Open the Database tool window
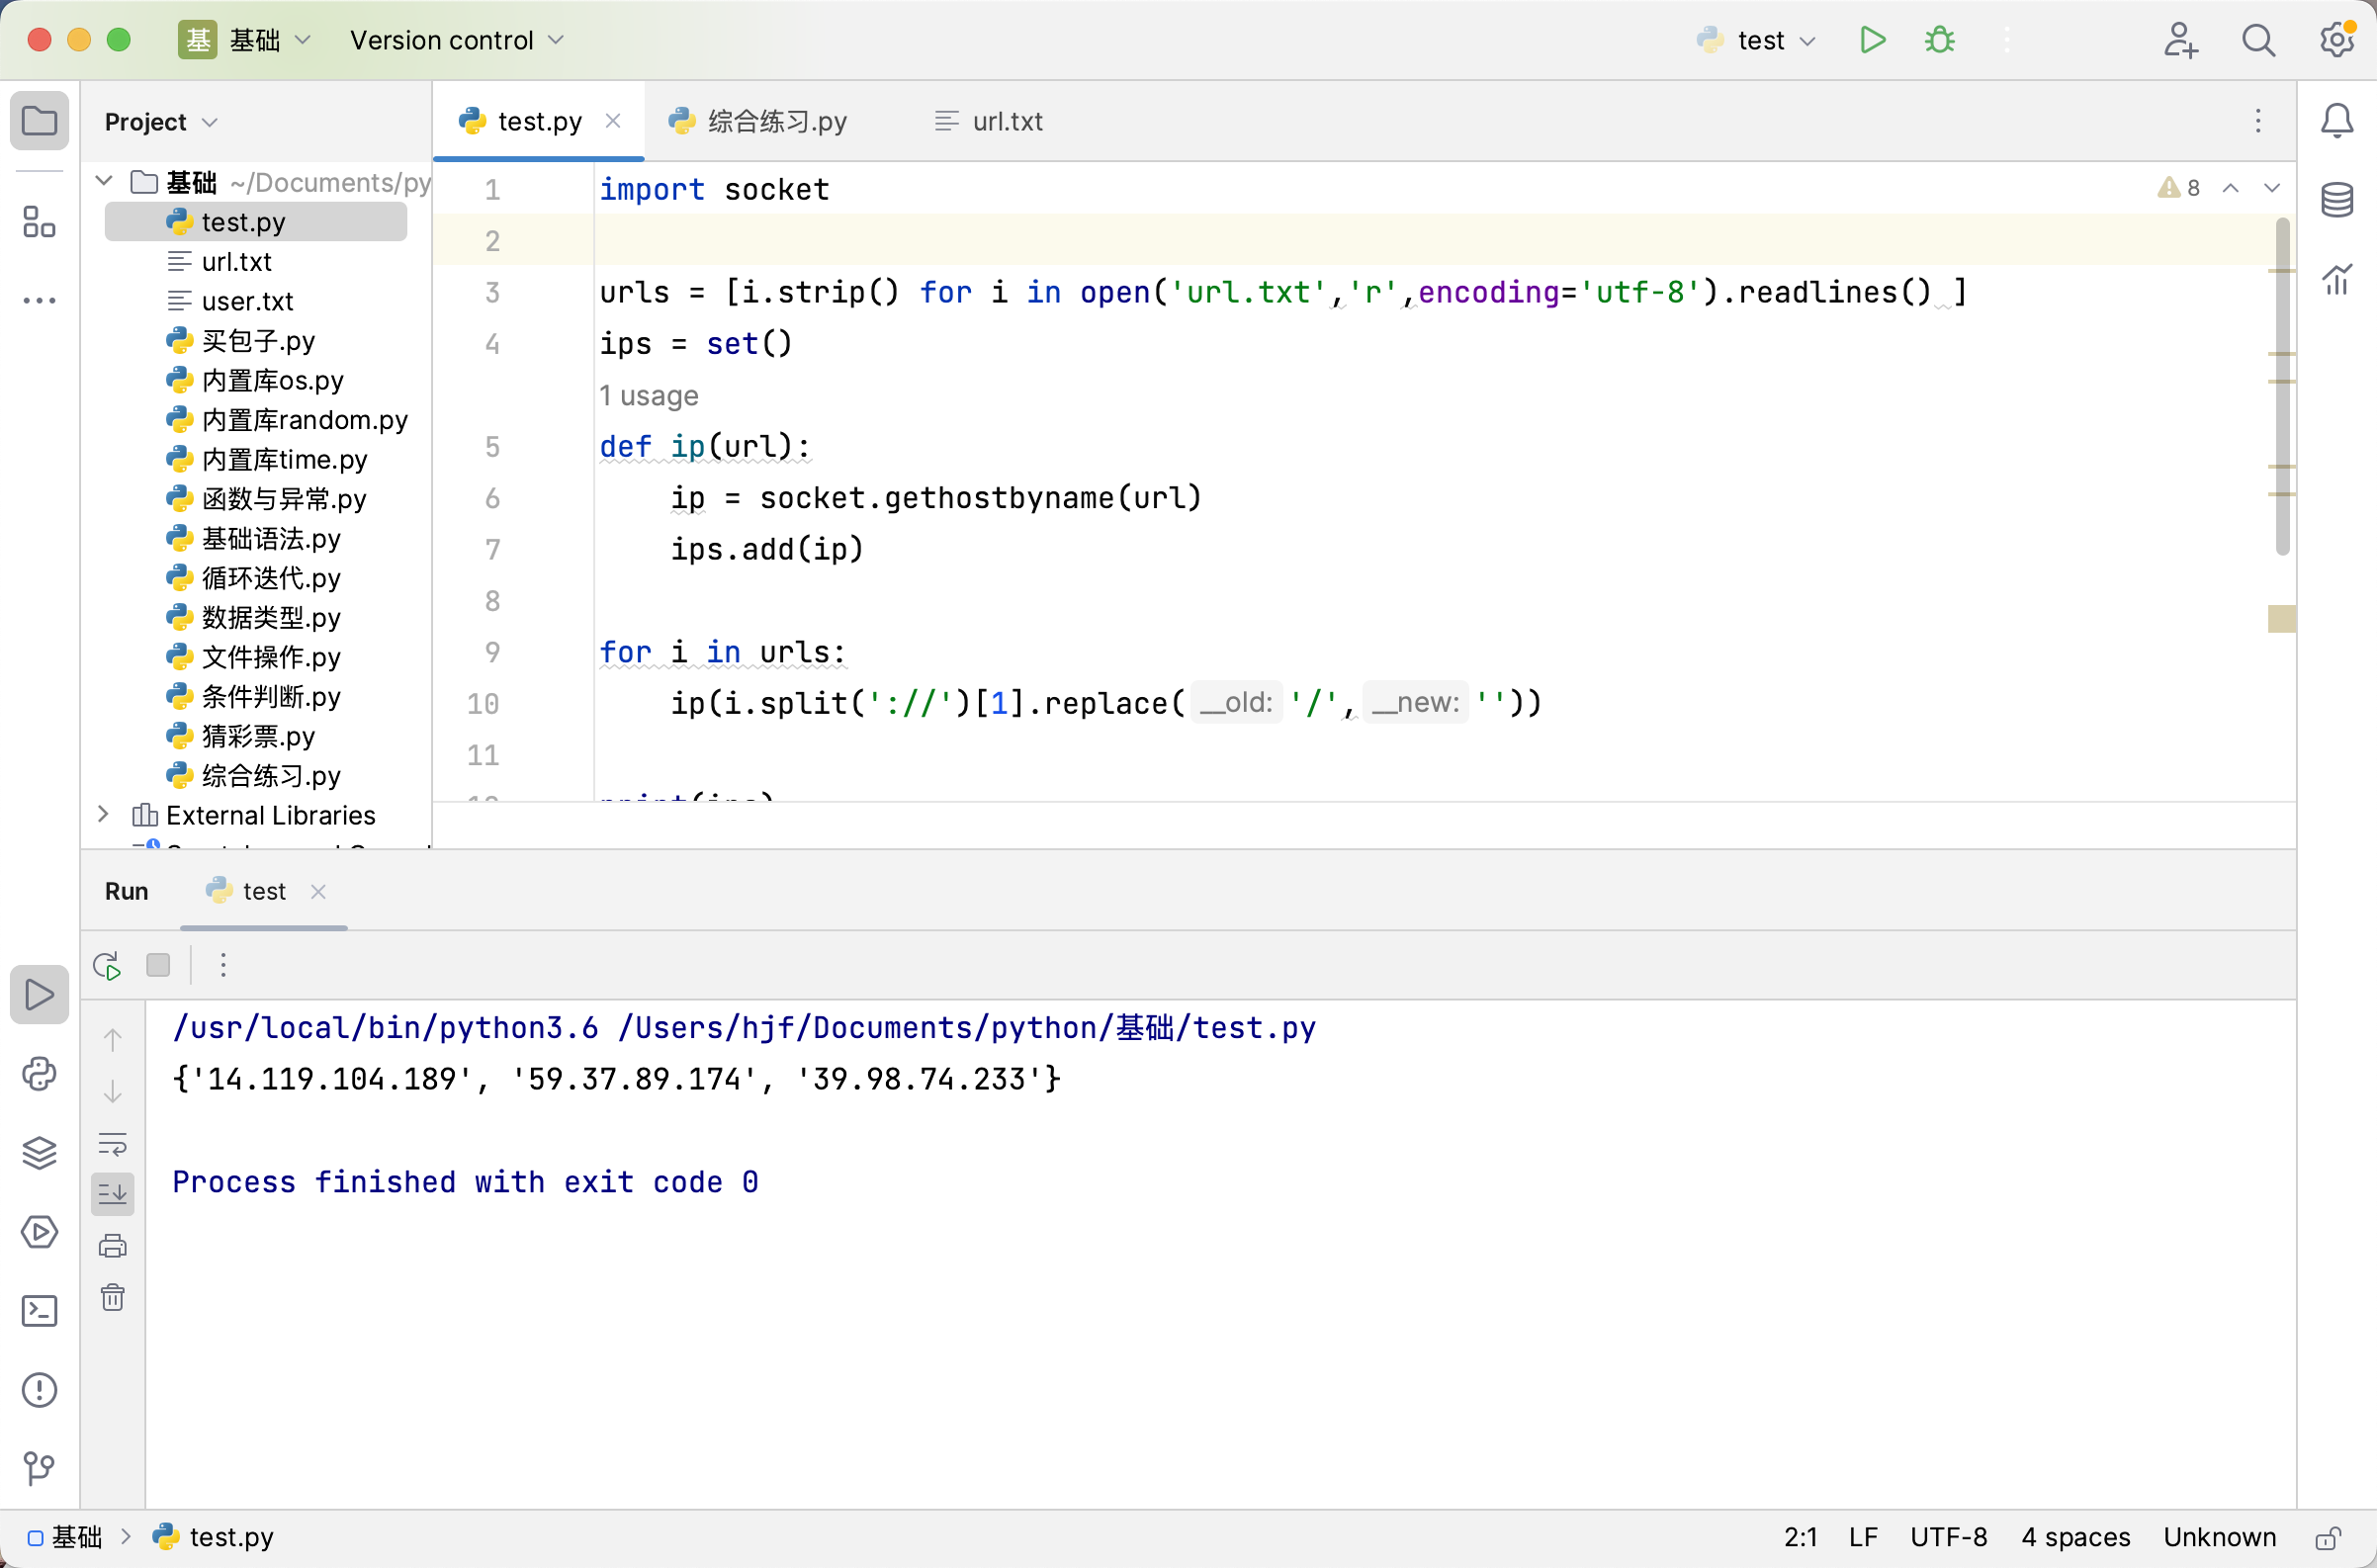The height and width of the screenshot is (1568, 2377). 2337,200
